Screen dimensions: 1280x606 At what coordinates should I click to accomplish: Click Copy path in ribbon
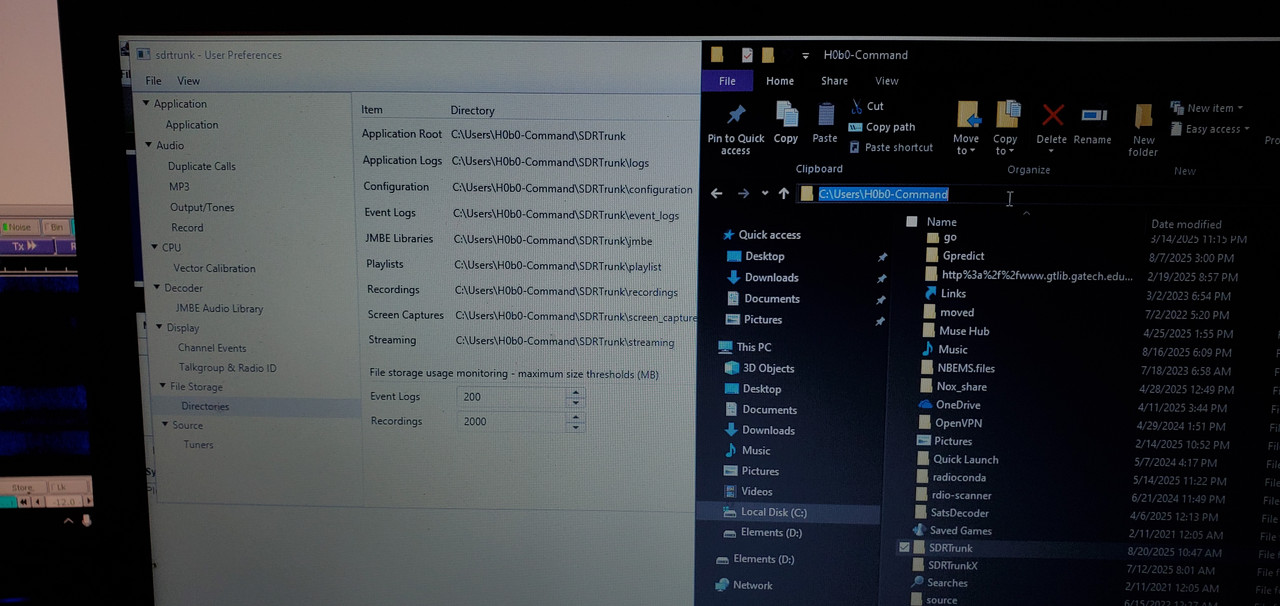pyautogui.click(x=881, y=127)
